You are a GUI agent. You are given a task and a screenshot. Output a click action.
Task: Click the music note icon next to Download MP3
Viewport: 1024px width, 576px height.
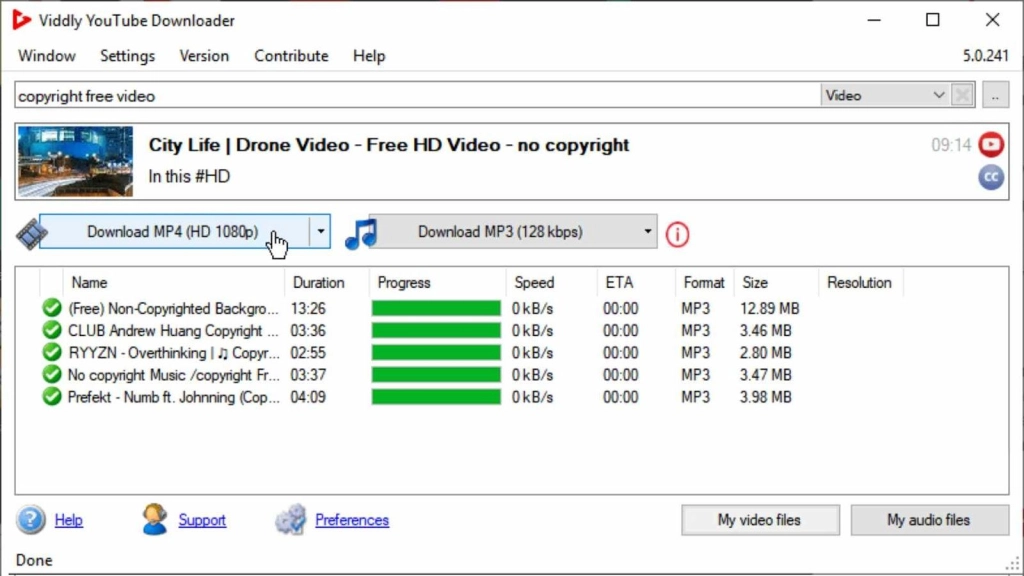click(362, 231)
